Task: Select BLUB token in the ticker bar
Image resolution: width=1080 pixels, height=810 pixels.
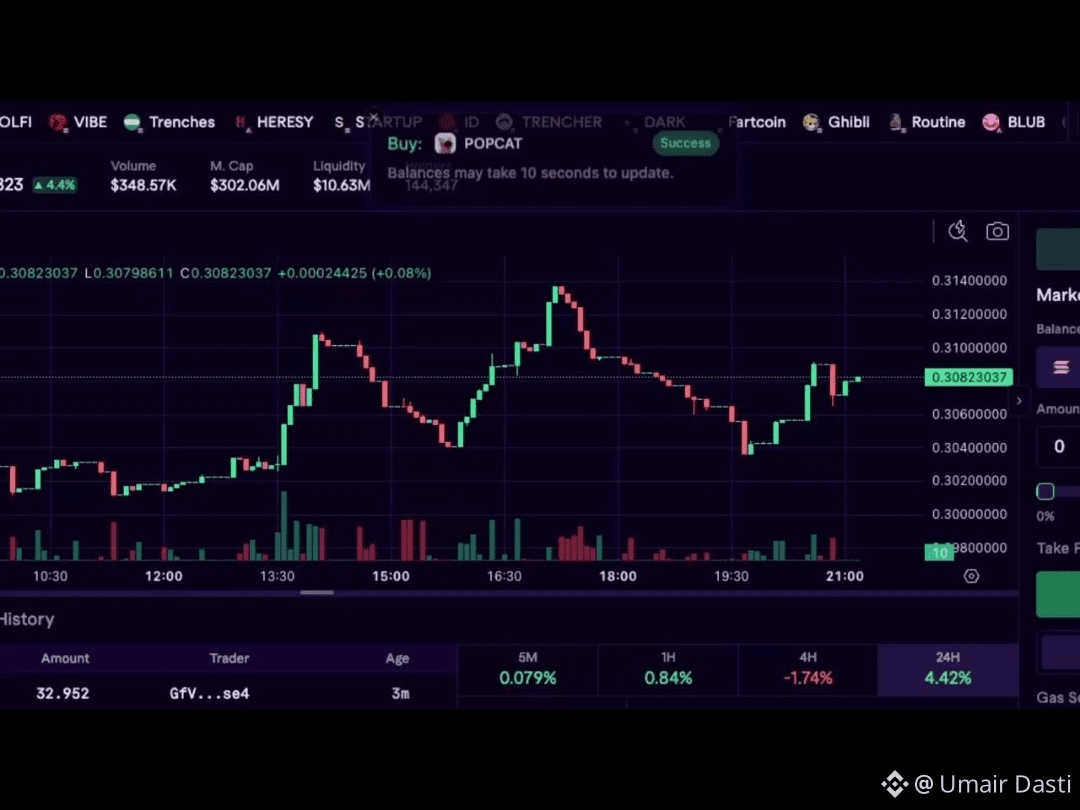Action: (x=1014, y=123)
